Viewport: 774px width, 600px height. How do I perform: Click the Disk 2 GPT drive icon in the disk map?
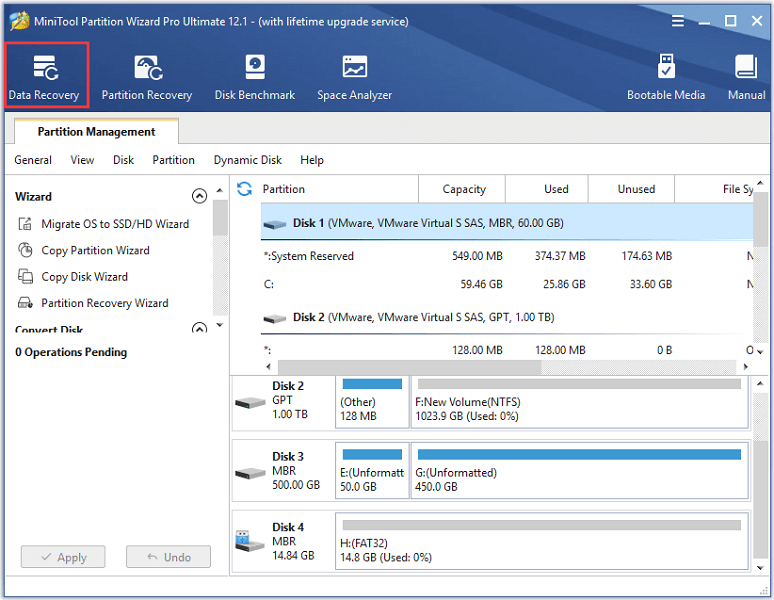(250, 402)
